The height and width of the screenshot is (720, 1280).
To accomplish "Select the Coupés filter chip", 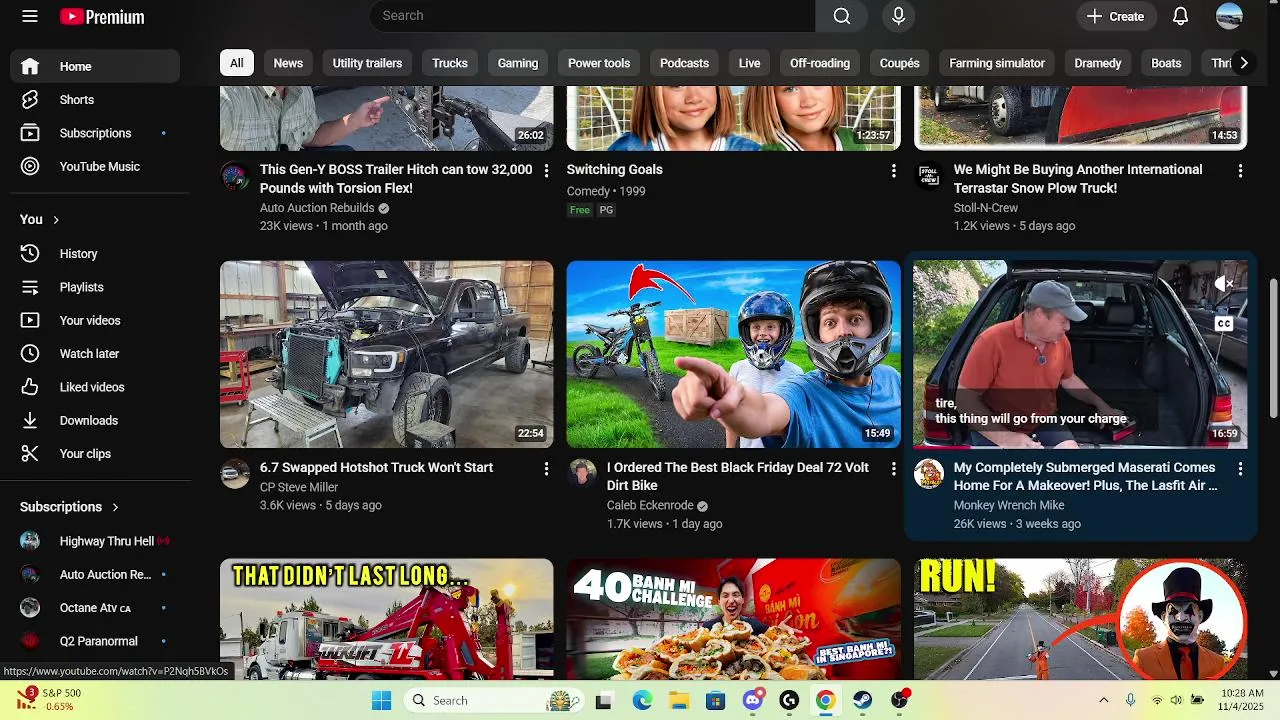I will pyautogui.click(x=900, y=63).
